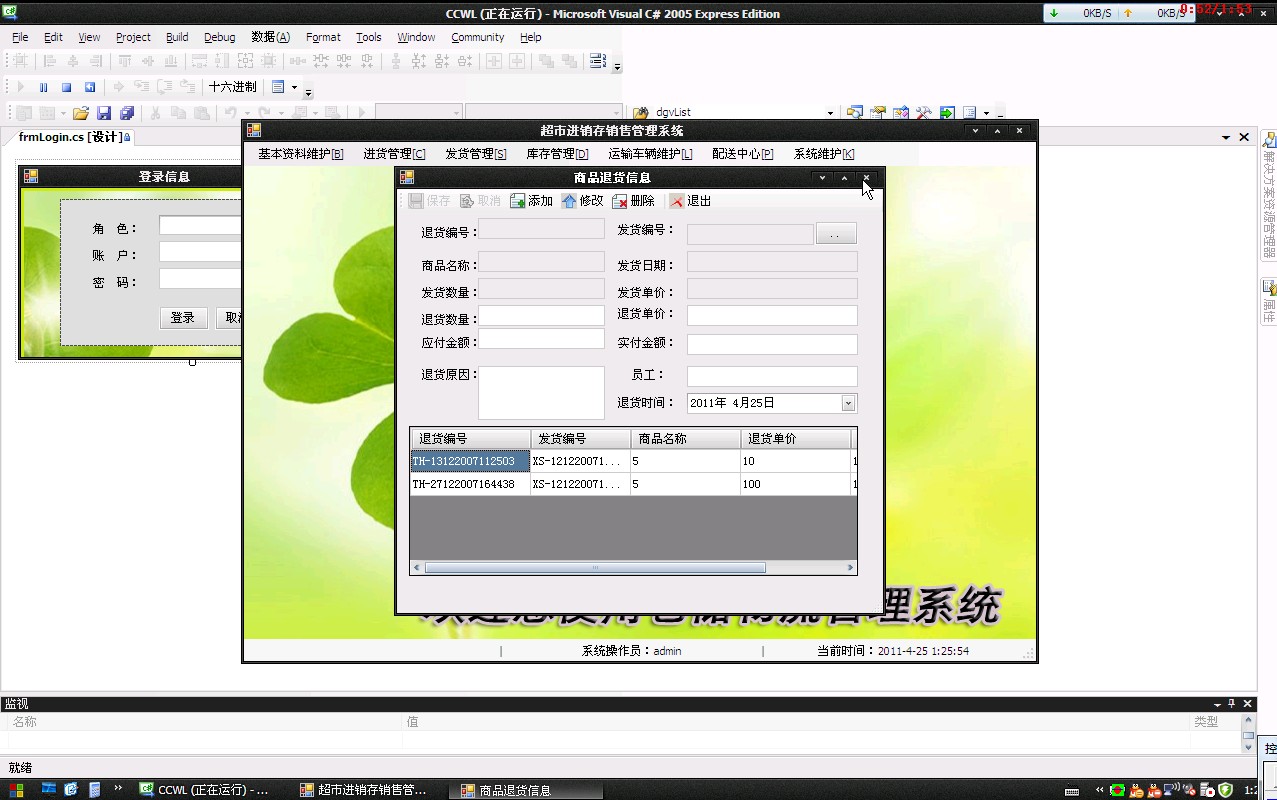
Task: Open the document tab list dropdown arrow
Action: (1226, 137)
